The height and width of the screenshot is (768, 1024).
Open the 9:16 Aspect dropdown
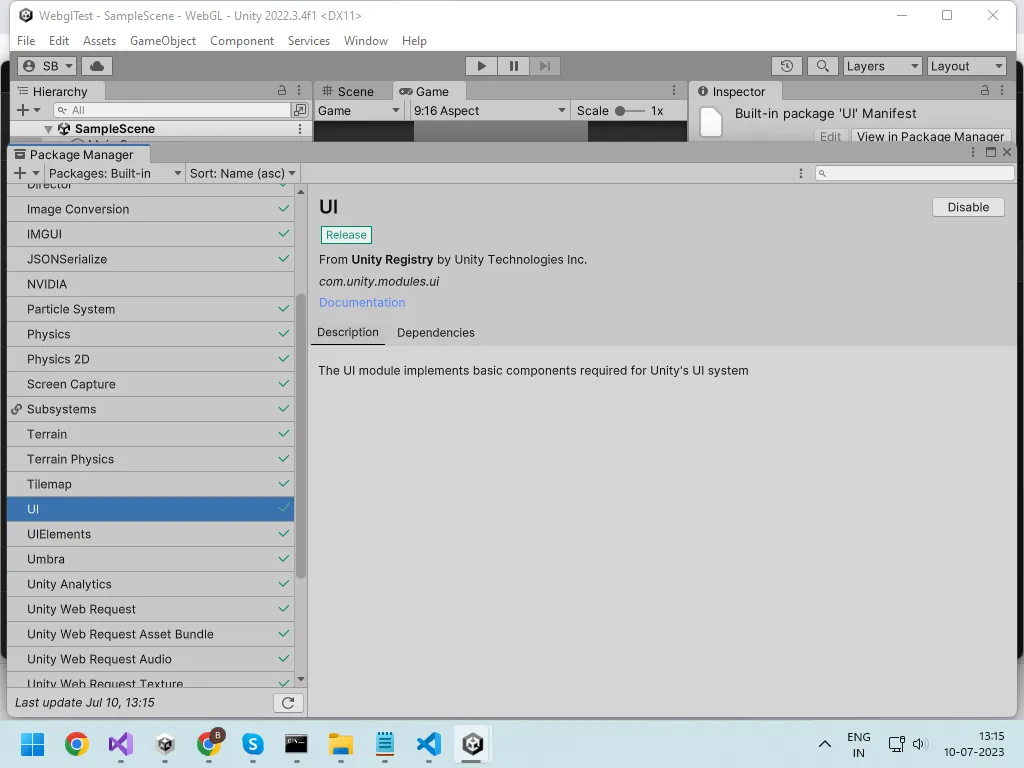tap(489, 110)
